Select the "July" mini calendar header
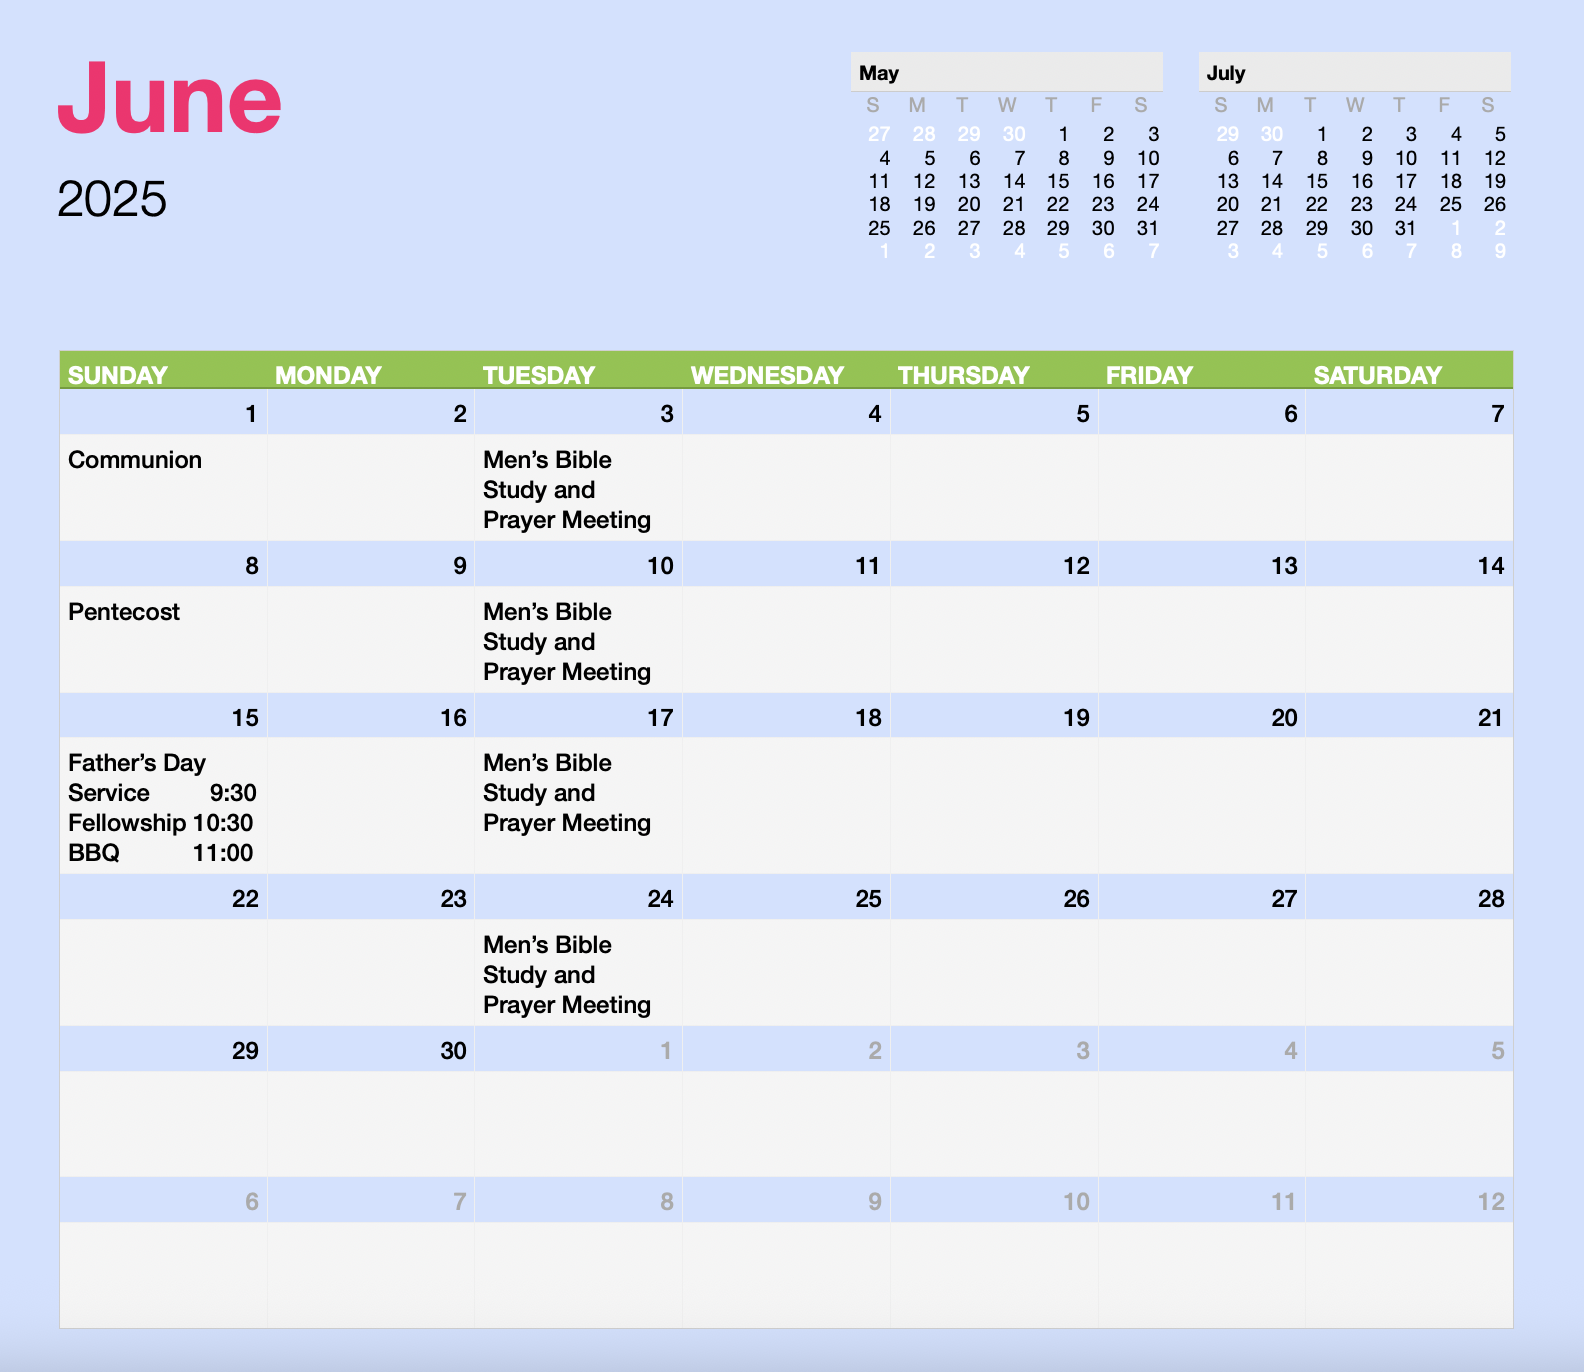The height and width of the screenshot is (1372, 1584). pos(1355,72)
